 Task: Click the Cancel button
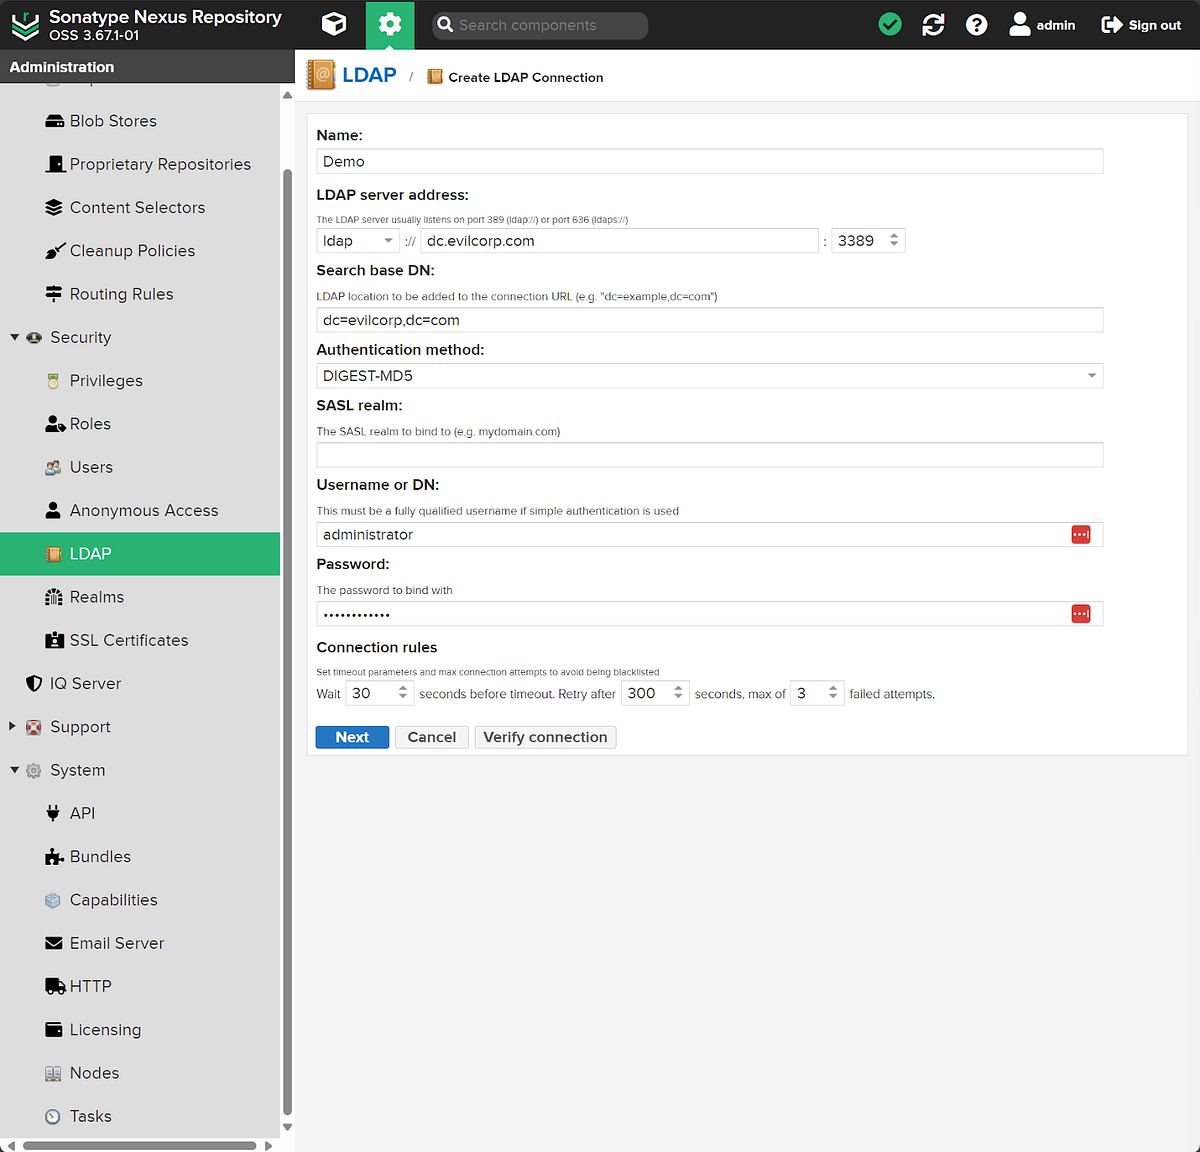(432, 737)
